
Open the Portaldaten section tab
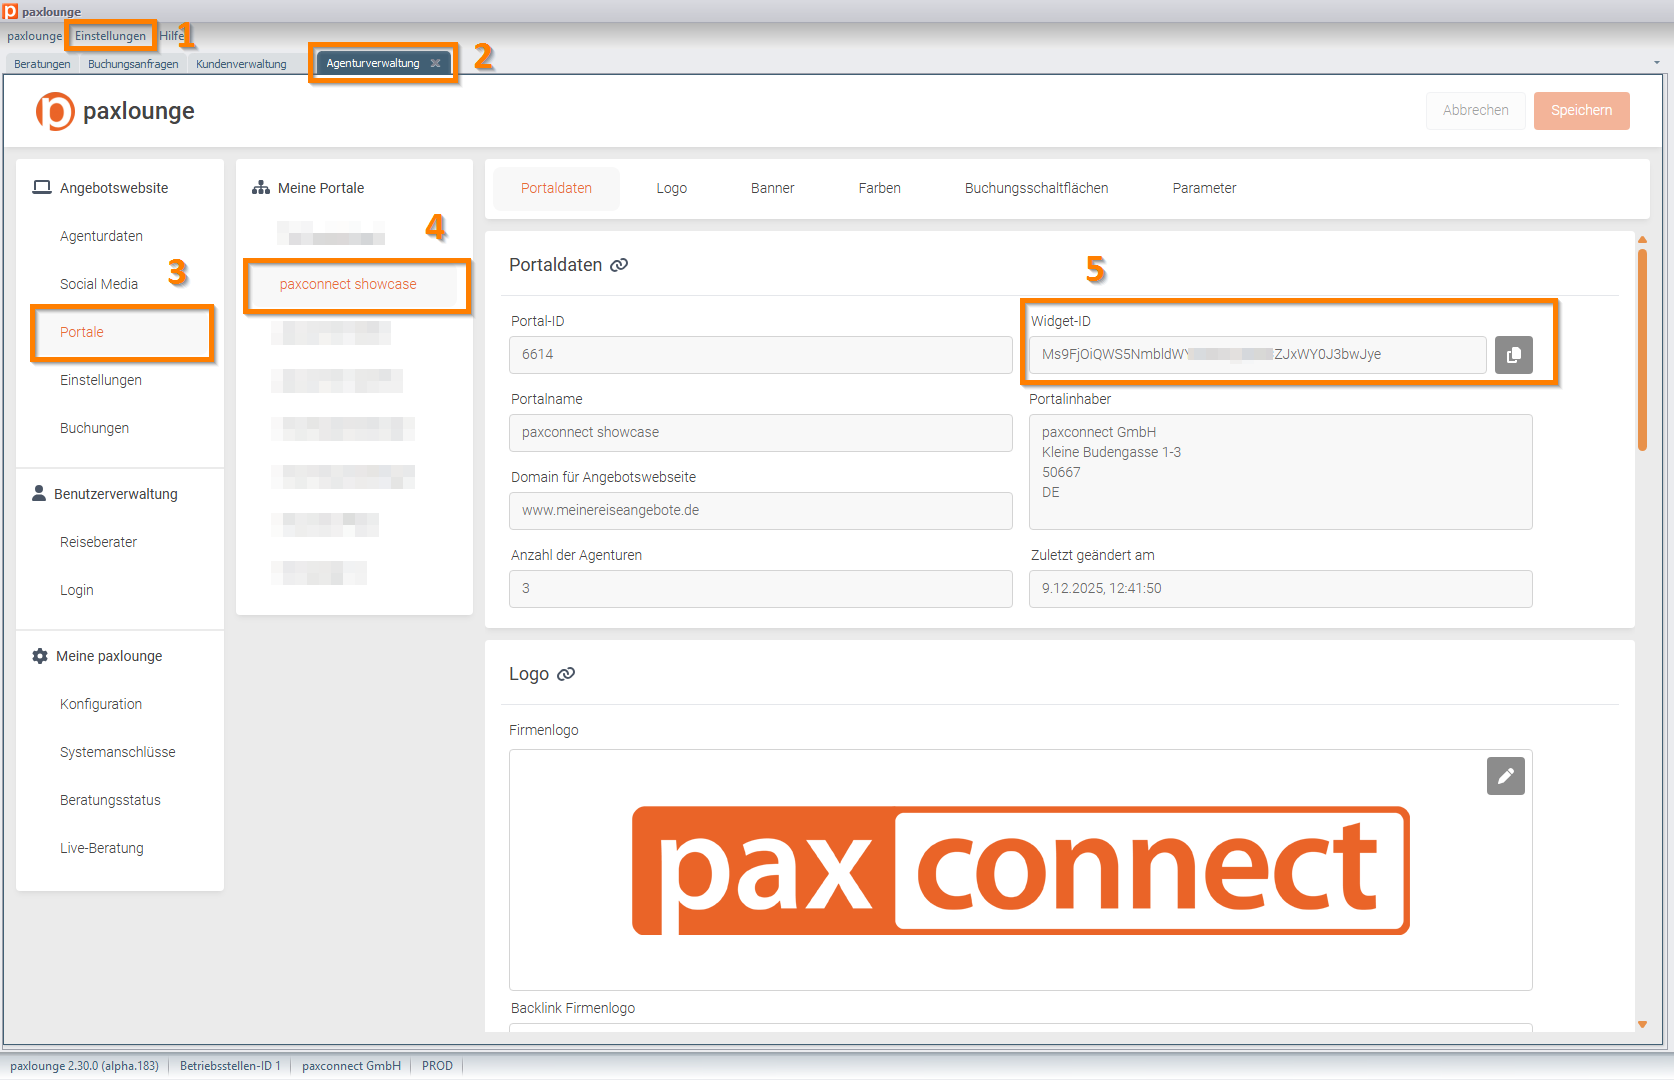(x=556, y=188)
